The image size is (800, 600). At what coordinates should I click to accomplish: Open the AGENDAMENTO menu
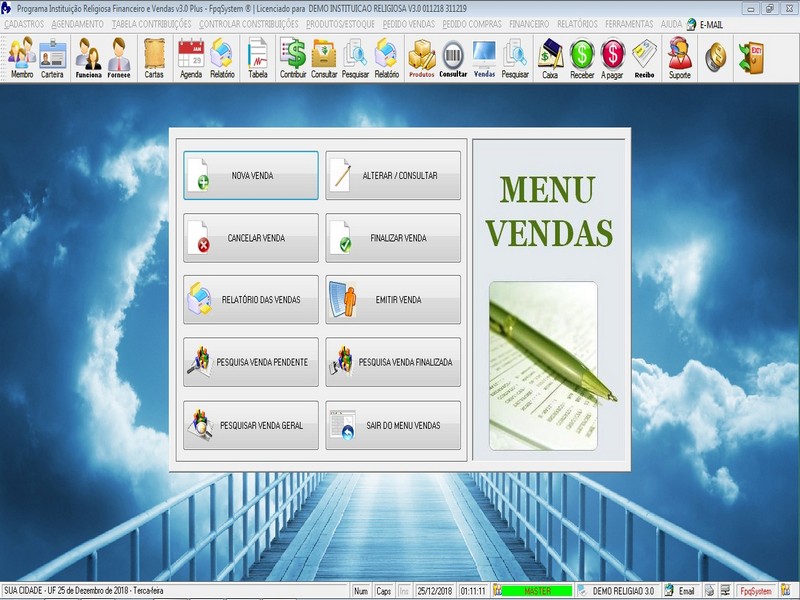click(78, 24)
